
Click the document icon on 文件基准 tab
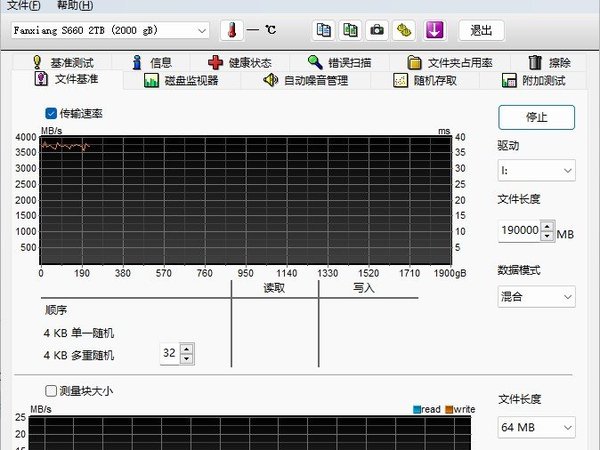[x=41, y=79]
